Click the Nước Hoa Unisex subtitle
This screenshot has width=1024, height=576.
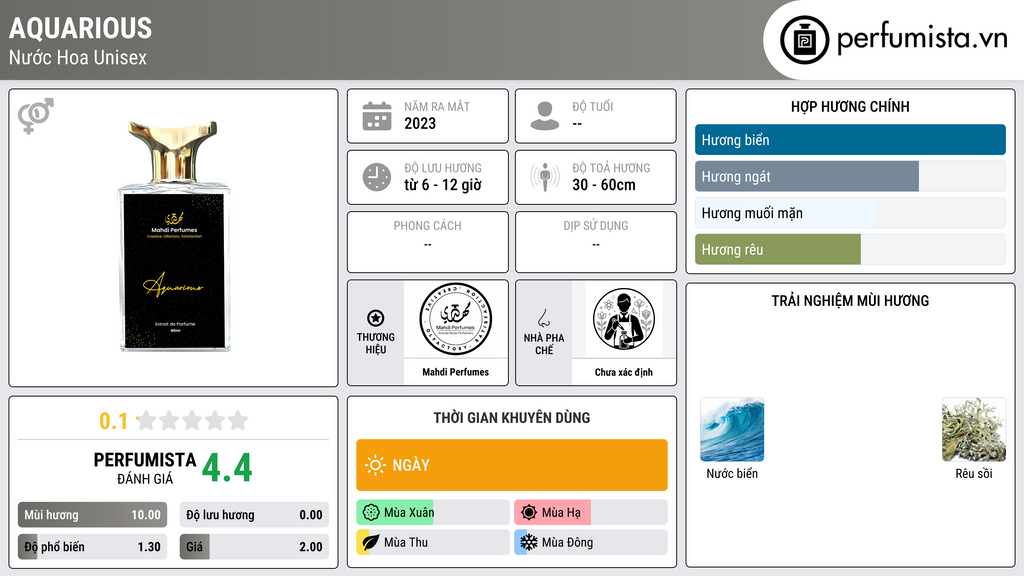pos(78,57)
